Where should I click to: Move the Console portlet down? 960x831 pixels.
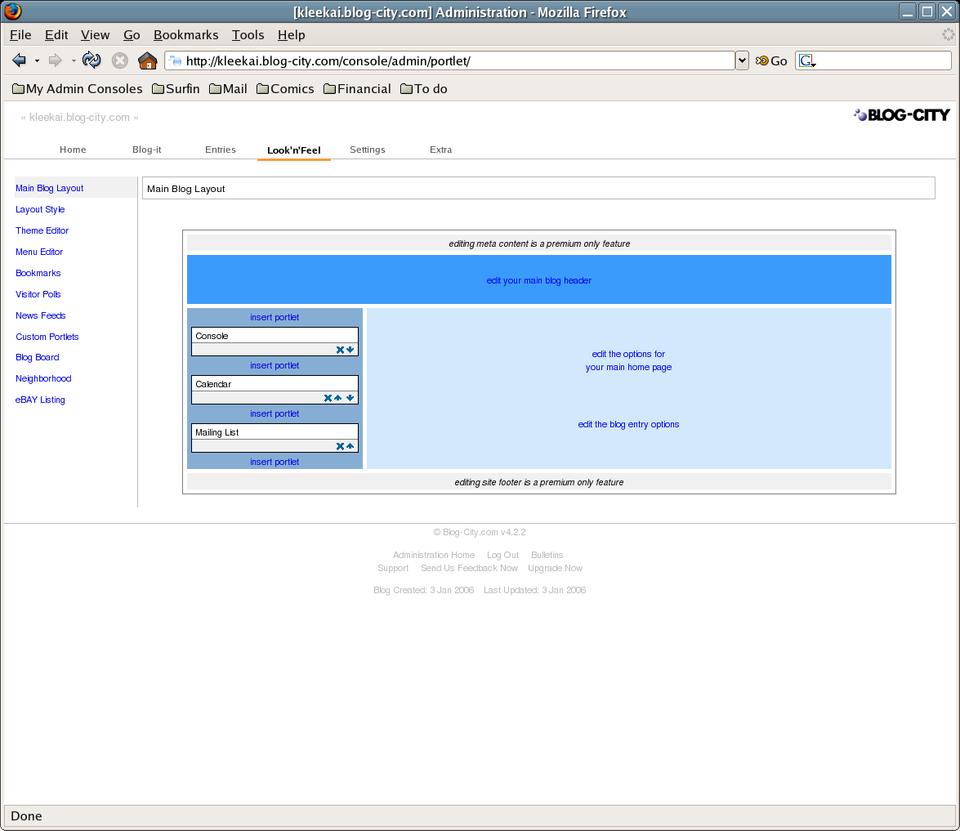click(351, 350)
